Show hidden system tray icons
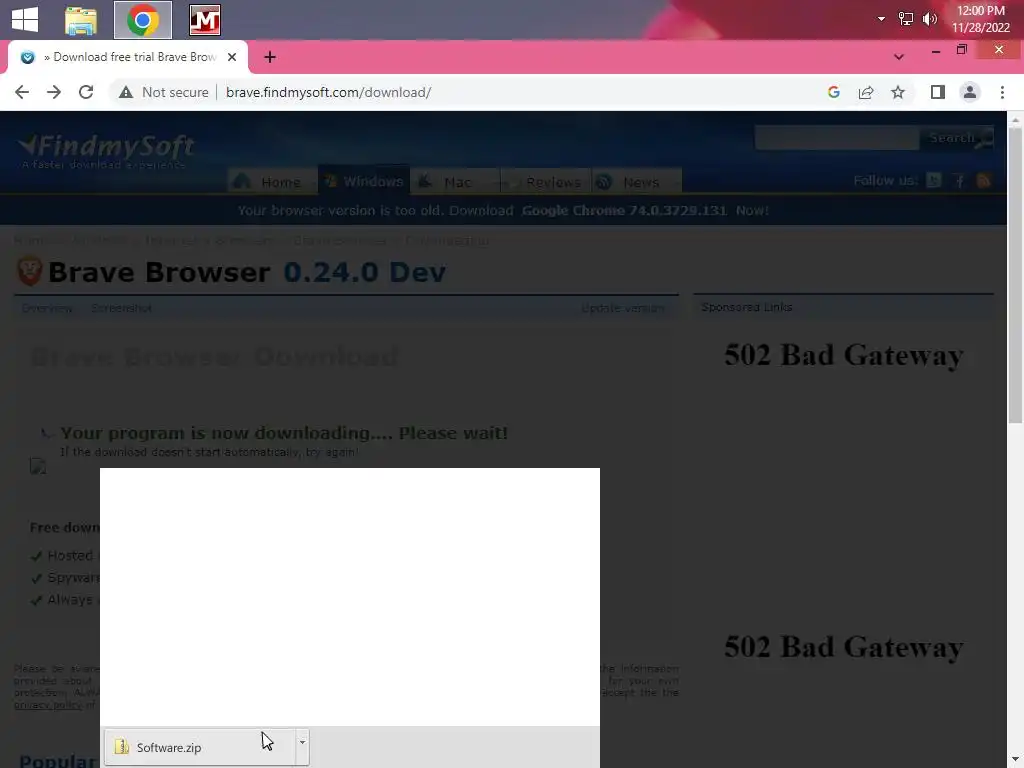 881,19
